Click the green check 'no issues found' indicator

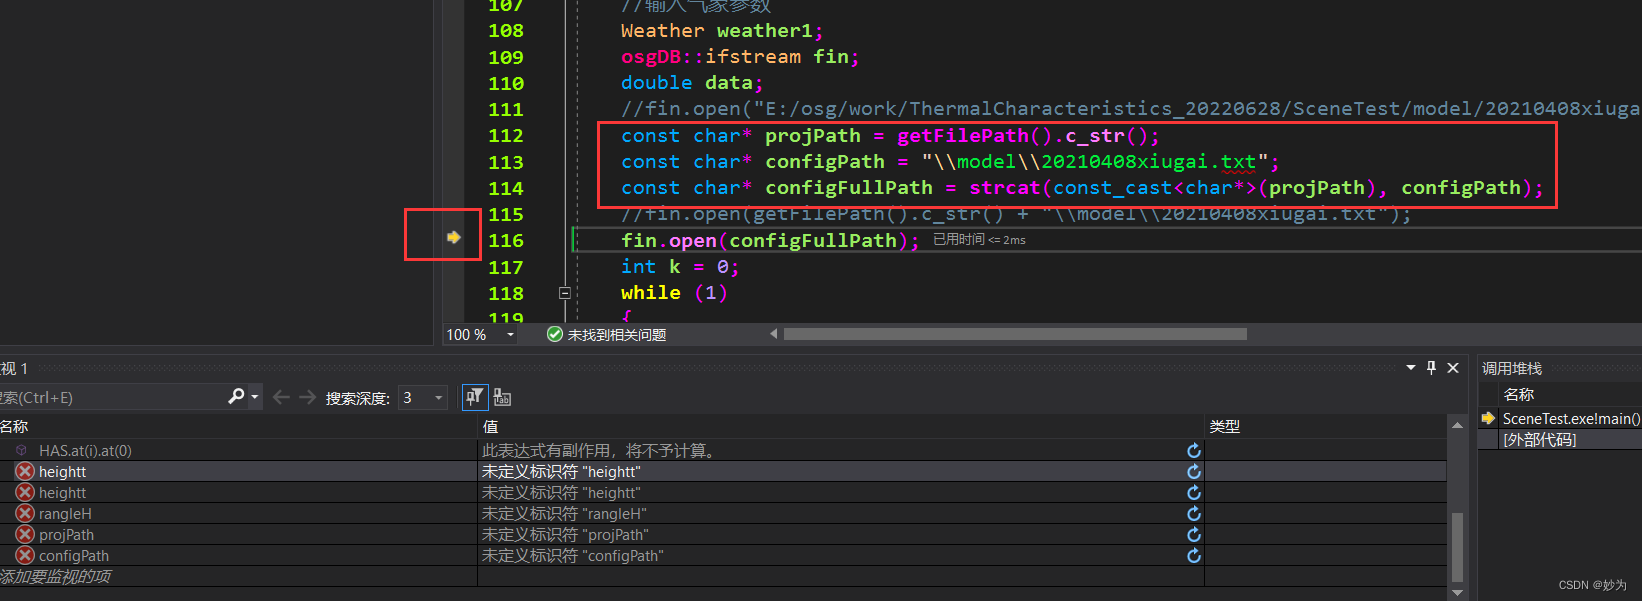[x=554, y=334]
